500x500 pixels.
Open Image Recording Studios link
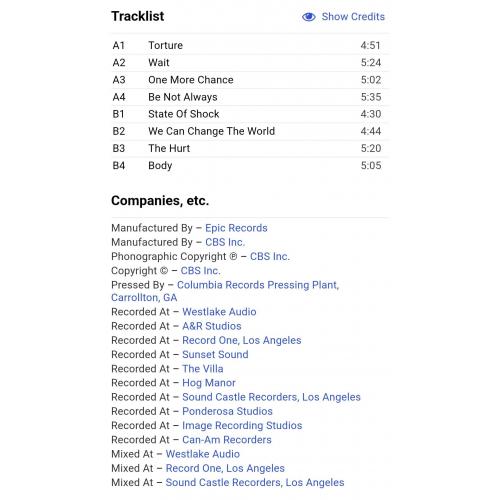(x=242, y=426)
